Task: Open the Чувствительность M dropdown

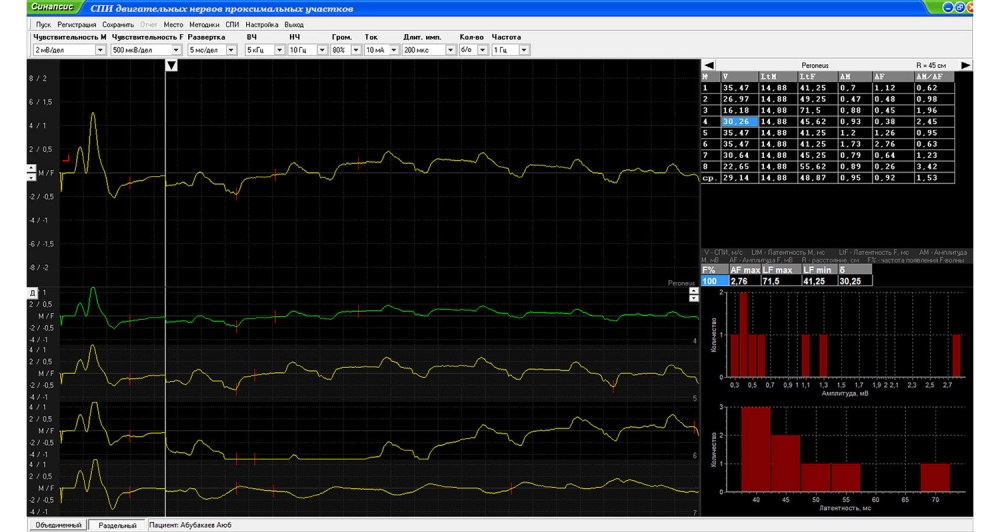Action: pyautogui.click(x=100, y=49)
